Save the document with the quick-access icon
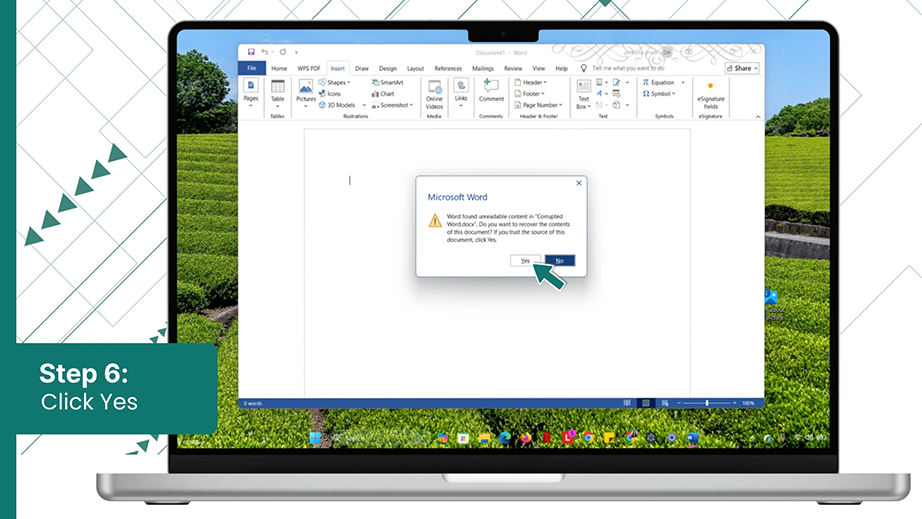The image size is (922, 519). coord(251,52)
